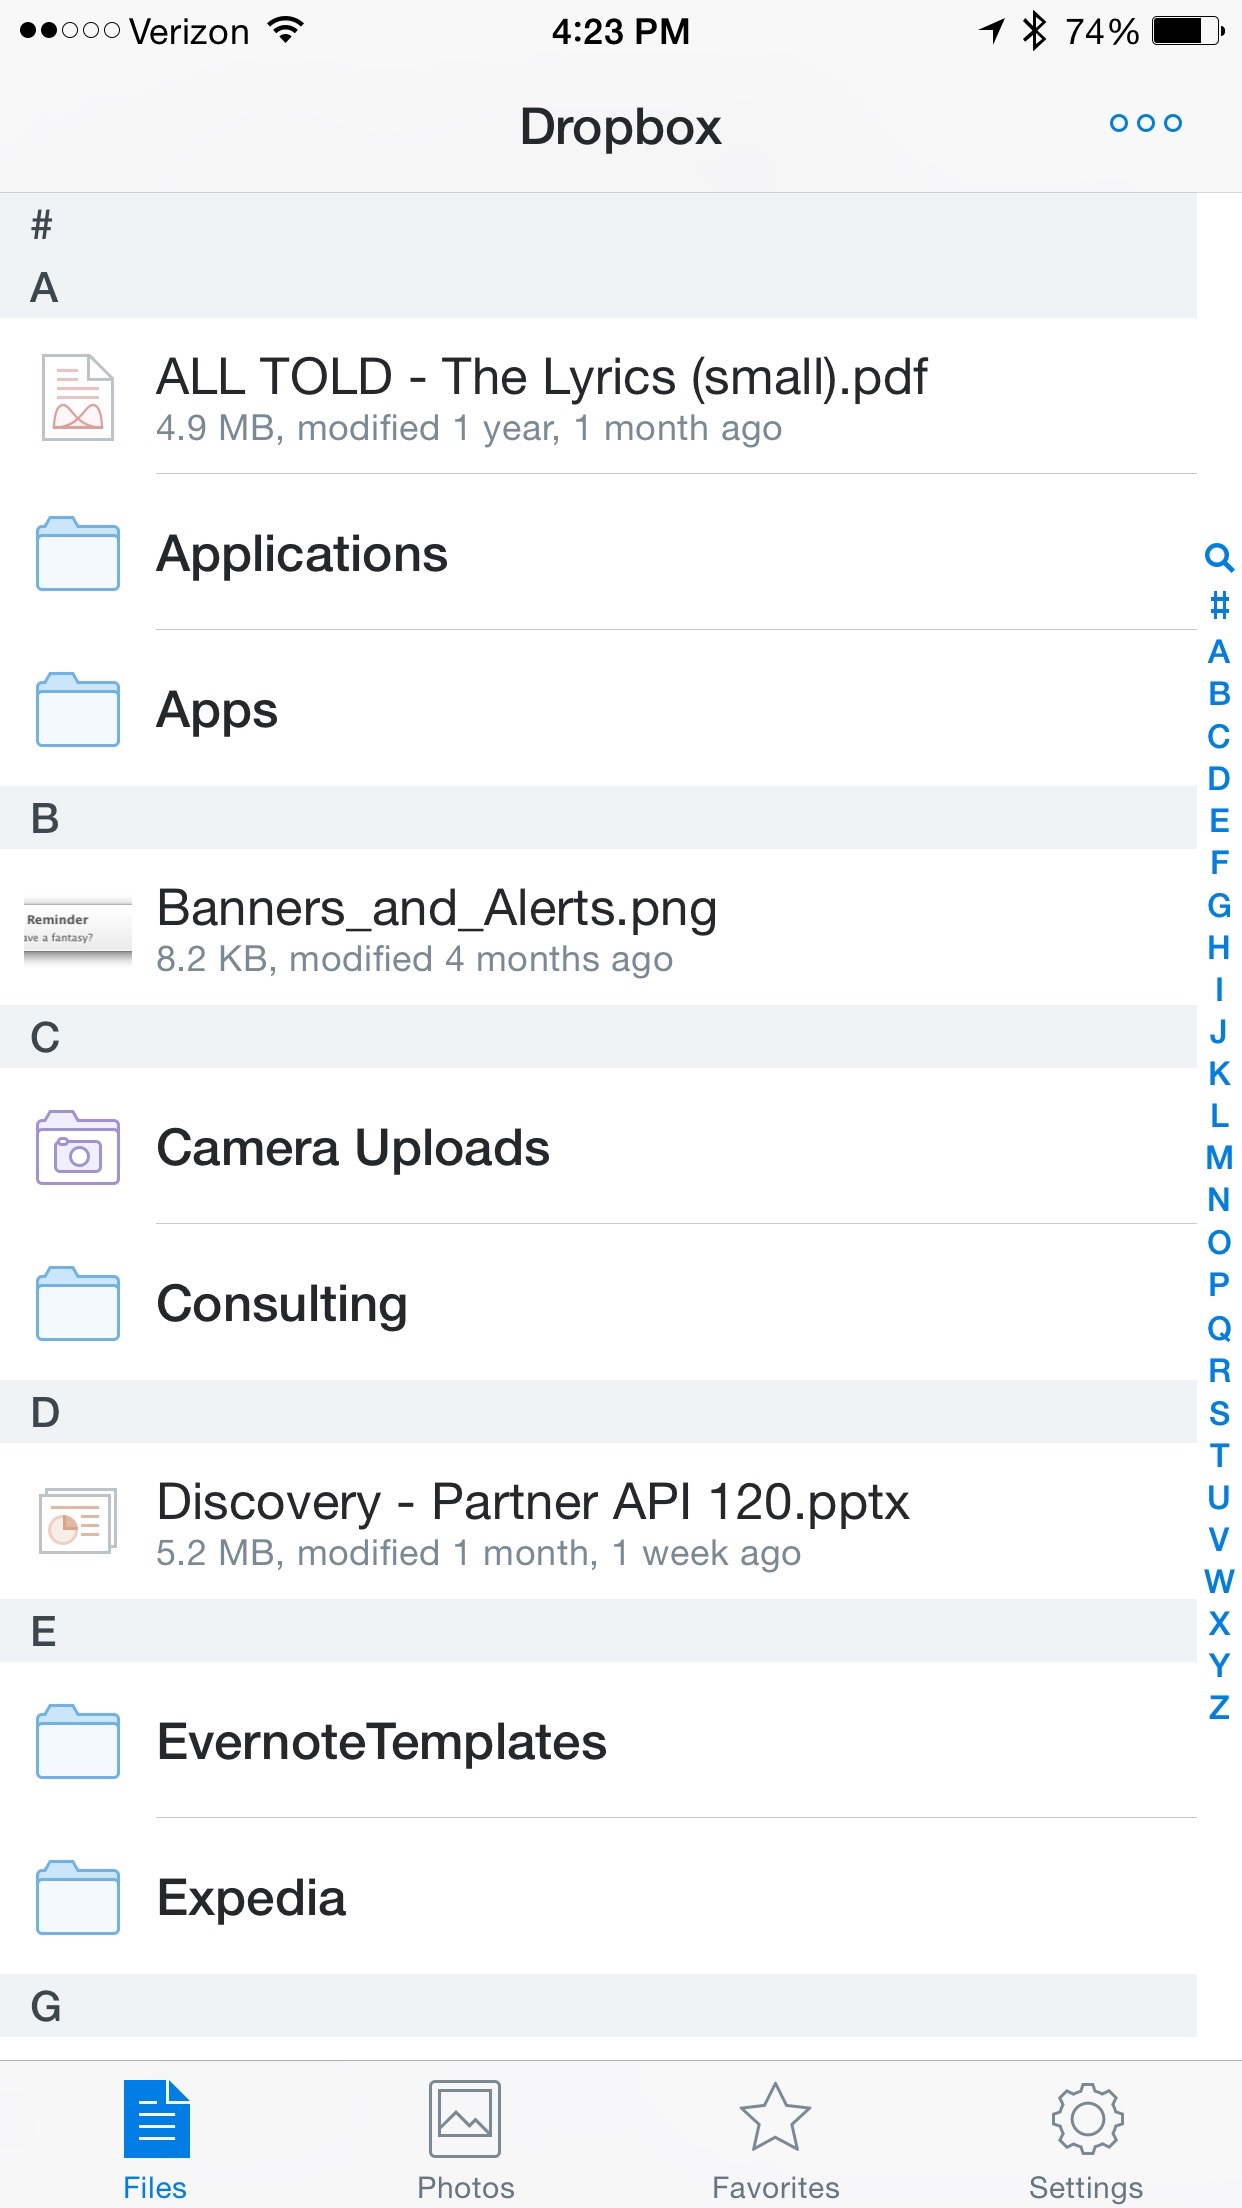The height and width of the screenshot is (2208, 1242).
Task: Tap the Applications folder icon
Action: pyautogui.click(x=78, y=553)
